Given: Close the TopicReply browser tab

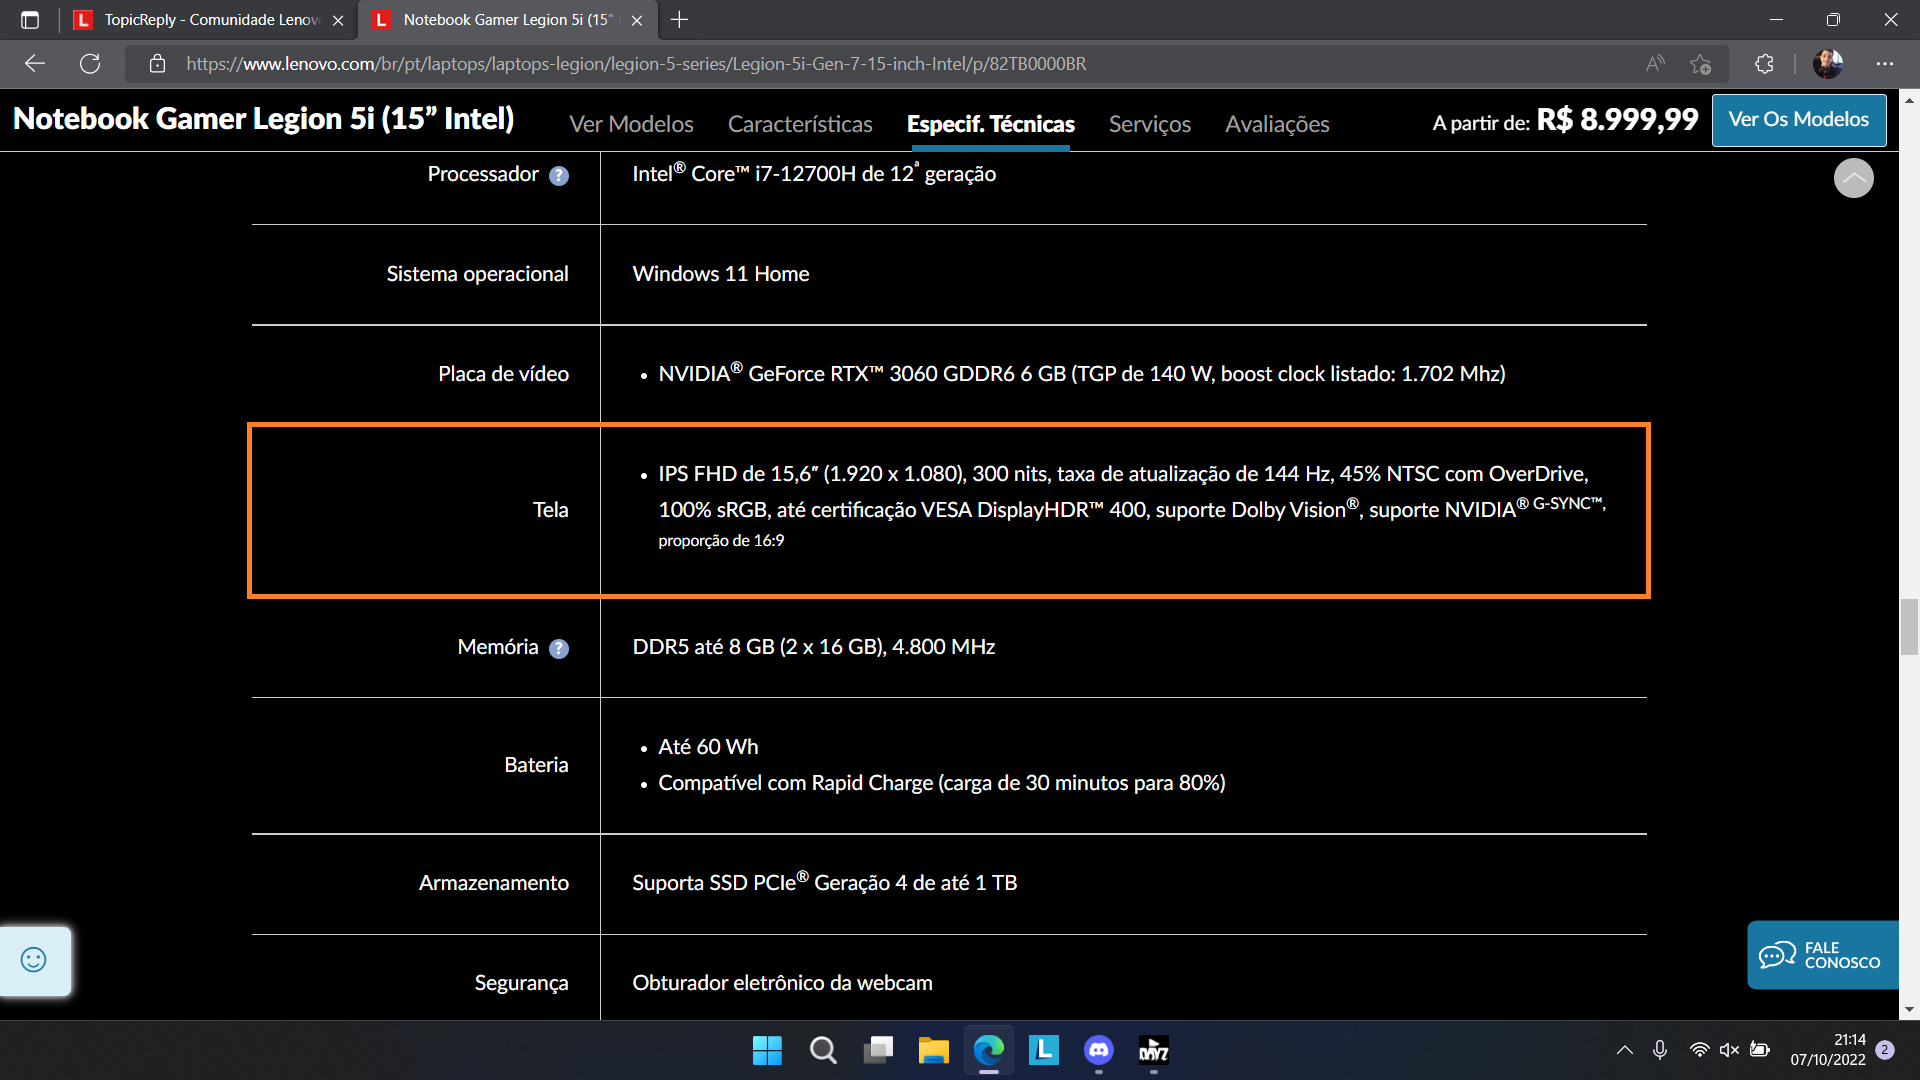Looking at the screenshot, I should click(x=338, y=20).
